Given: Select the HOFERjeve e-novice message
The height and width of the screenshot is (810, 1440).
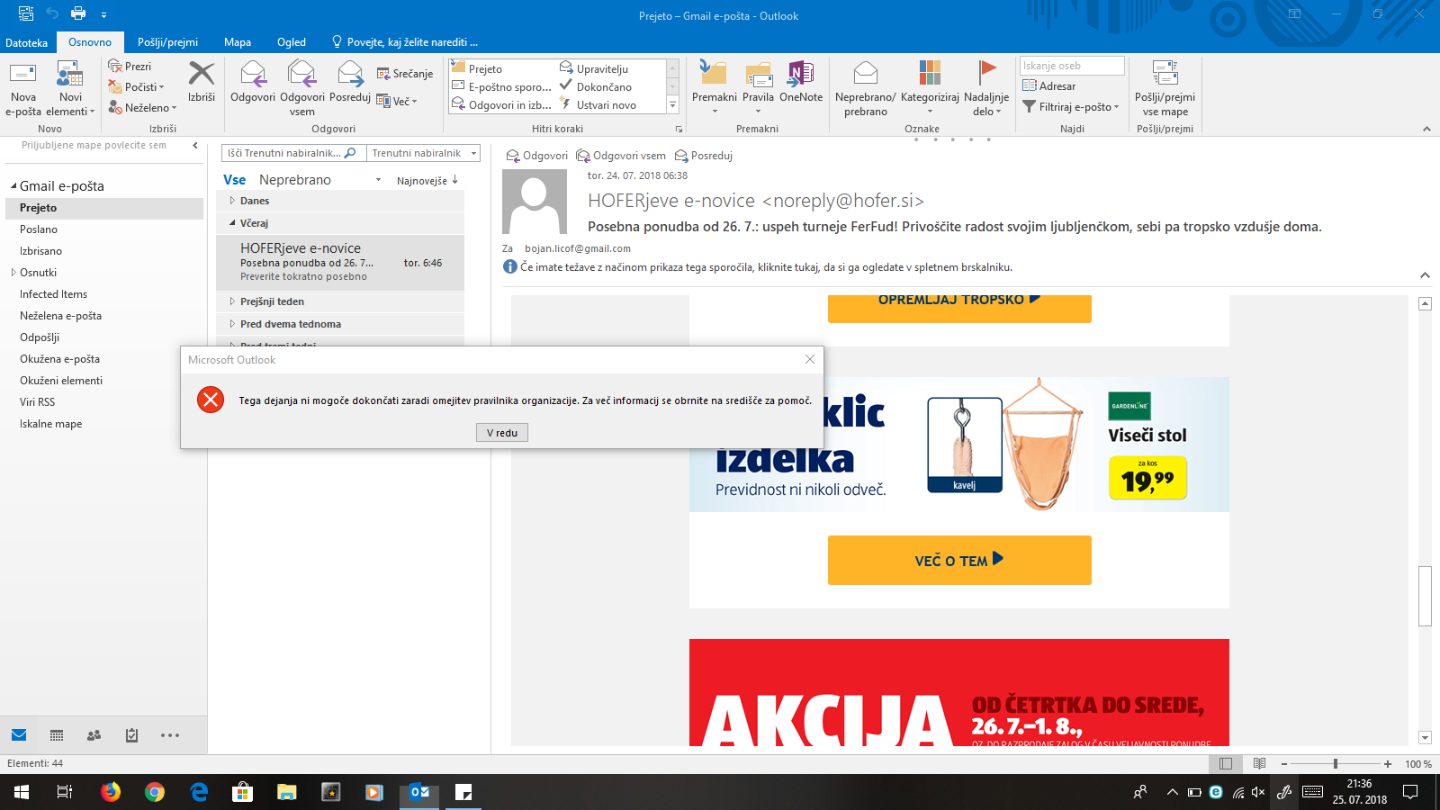Looking at the screenshot, I should tap(340, 262).
